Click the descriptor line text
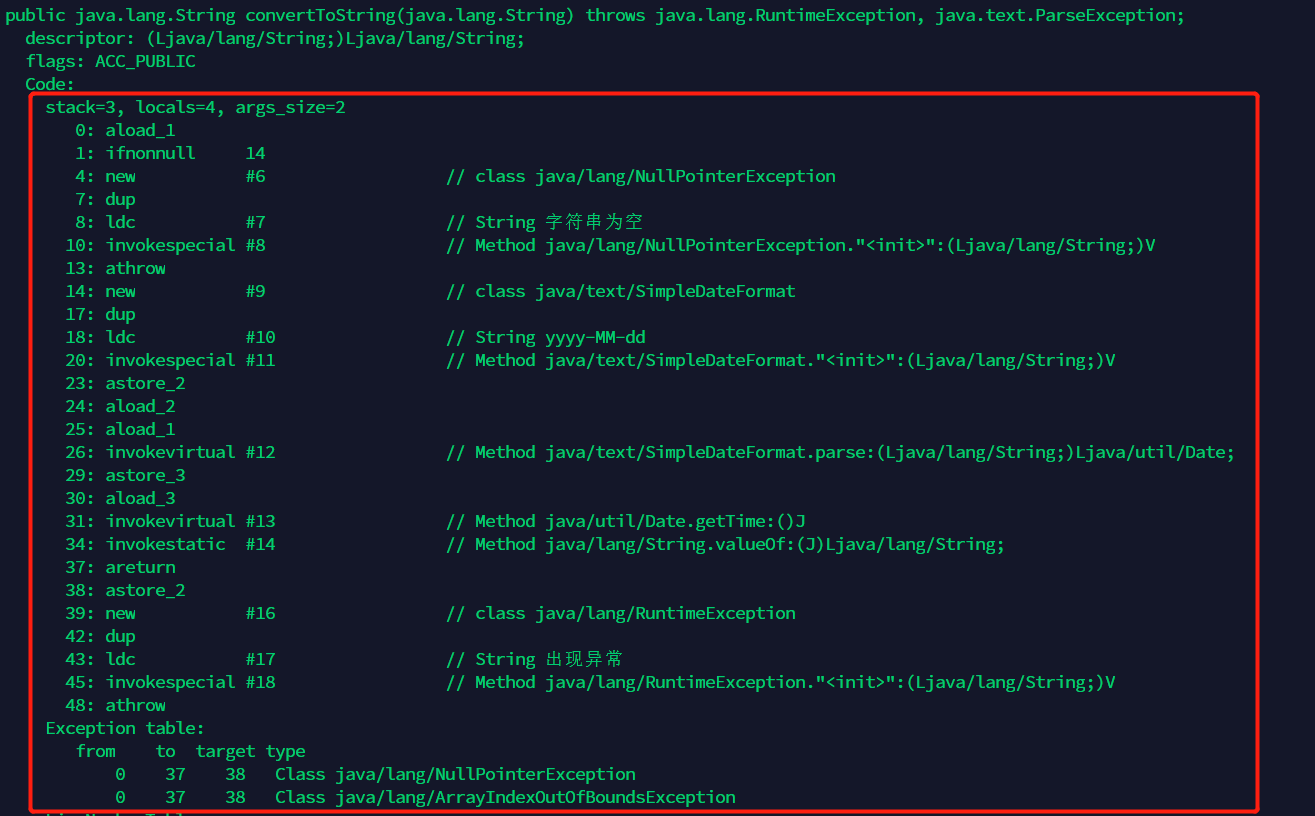Viewport: 1315px width, 816px height. coord(275,38)
